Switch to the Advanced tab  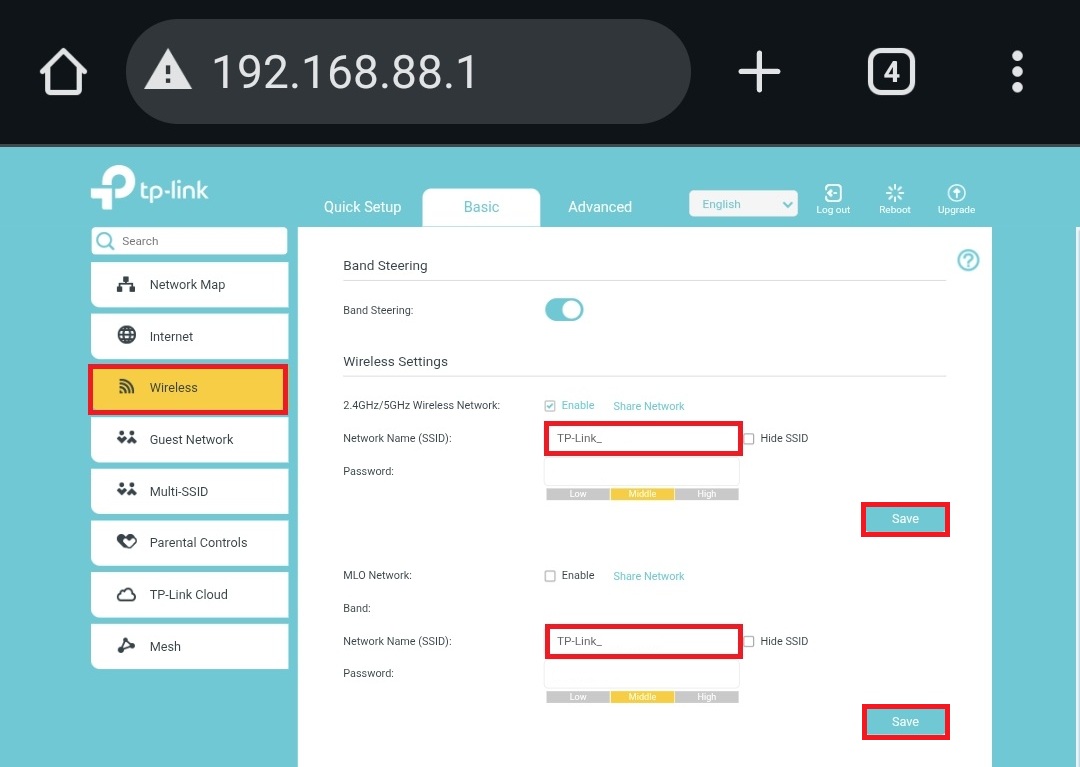(x=600, y=207)
